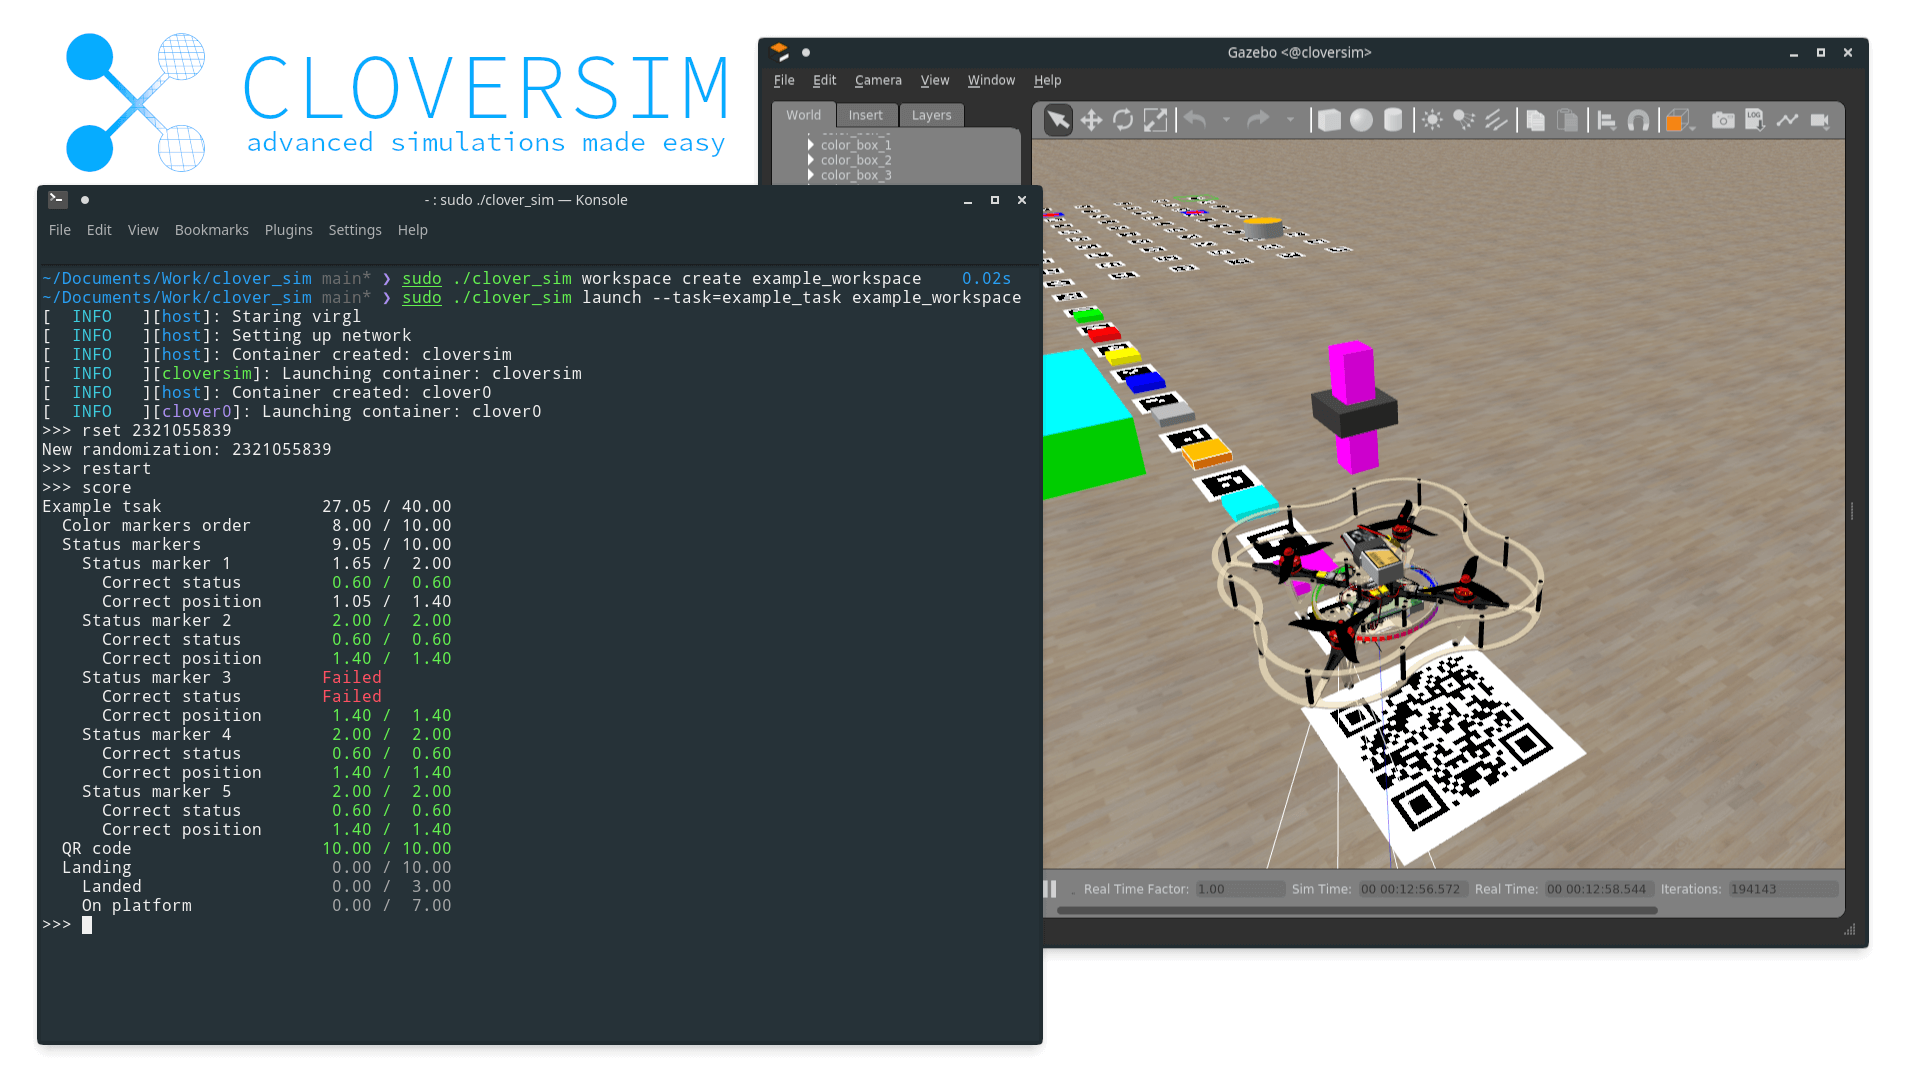Capture a screenshot with the camera icon
The width and height of the screenshot is (1920, 1080).
click(1723, 120)
